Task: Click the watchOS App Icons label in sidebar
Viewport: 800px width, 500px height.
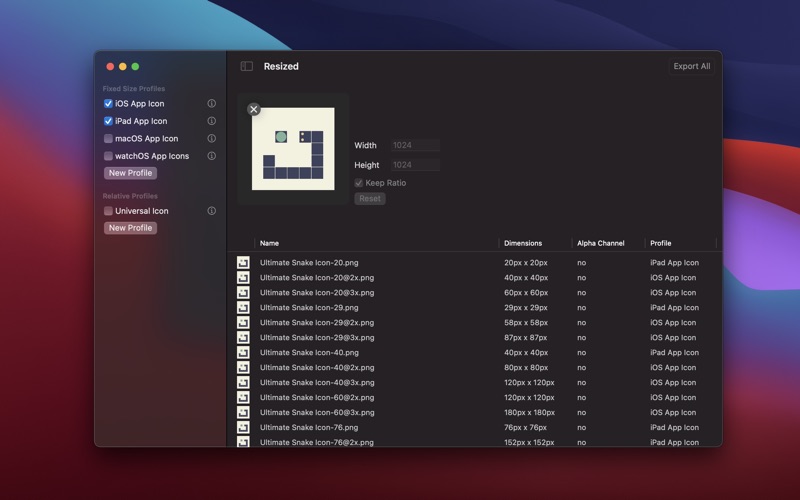Action: (152, 156)
